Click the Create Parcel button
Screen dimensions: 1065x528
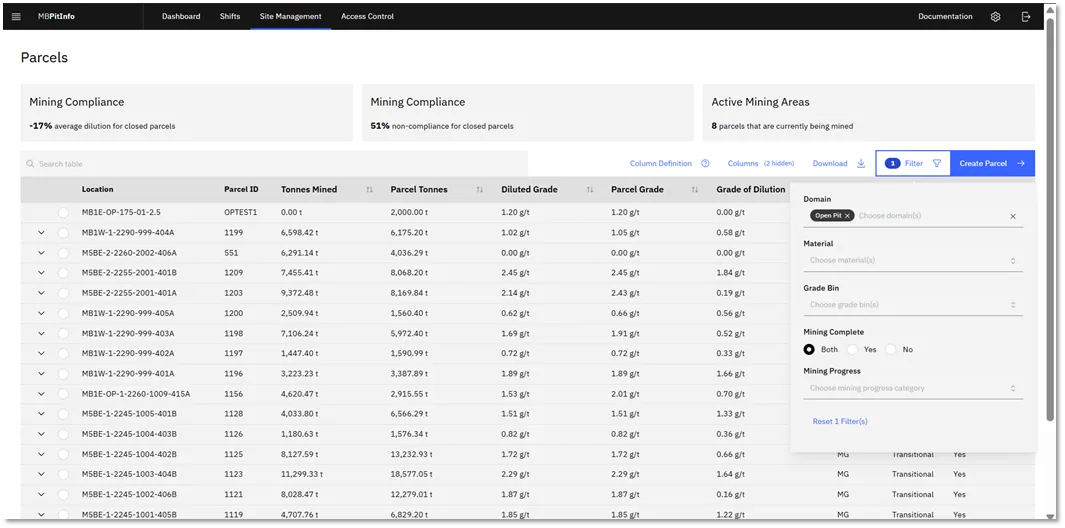992,164
